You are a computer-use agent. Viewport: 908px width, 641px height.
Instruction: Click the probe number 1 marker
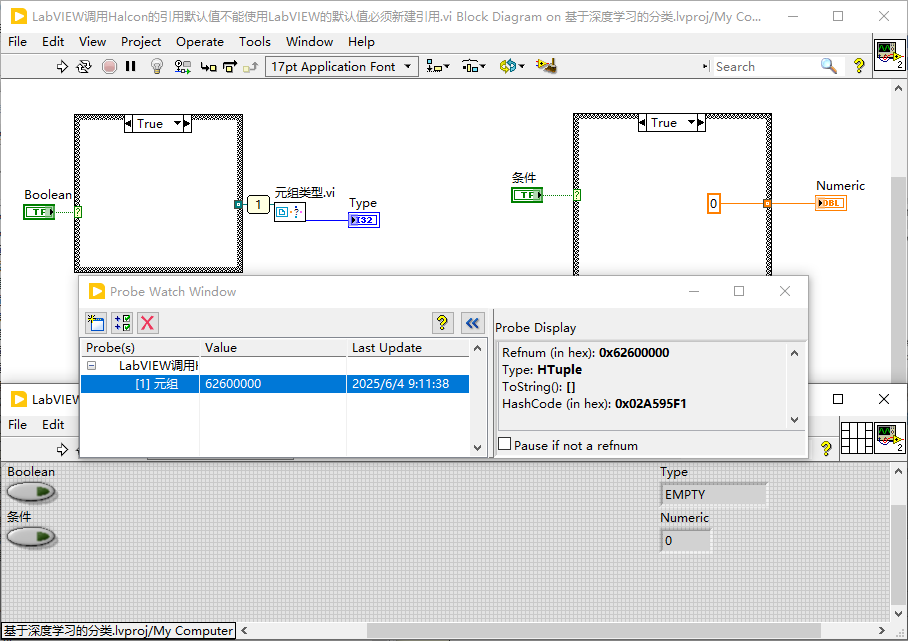click(258, 204)
